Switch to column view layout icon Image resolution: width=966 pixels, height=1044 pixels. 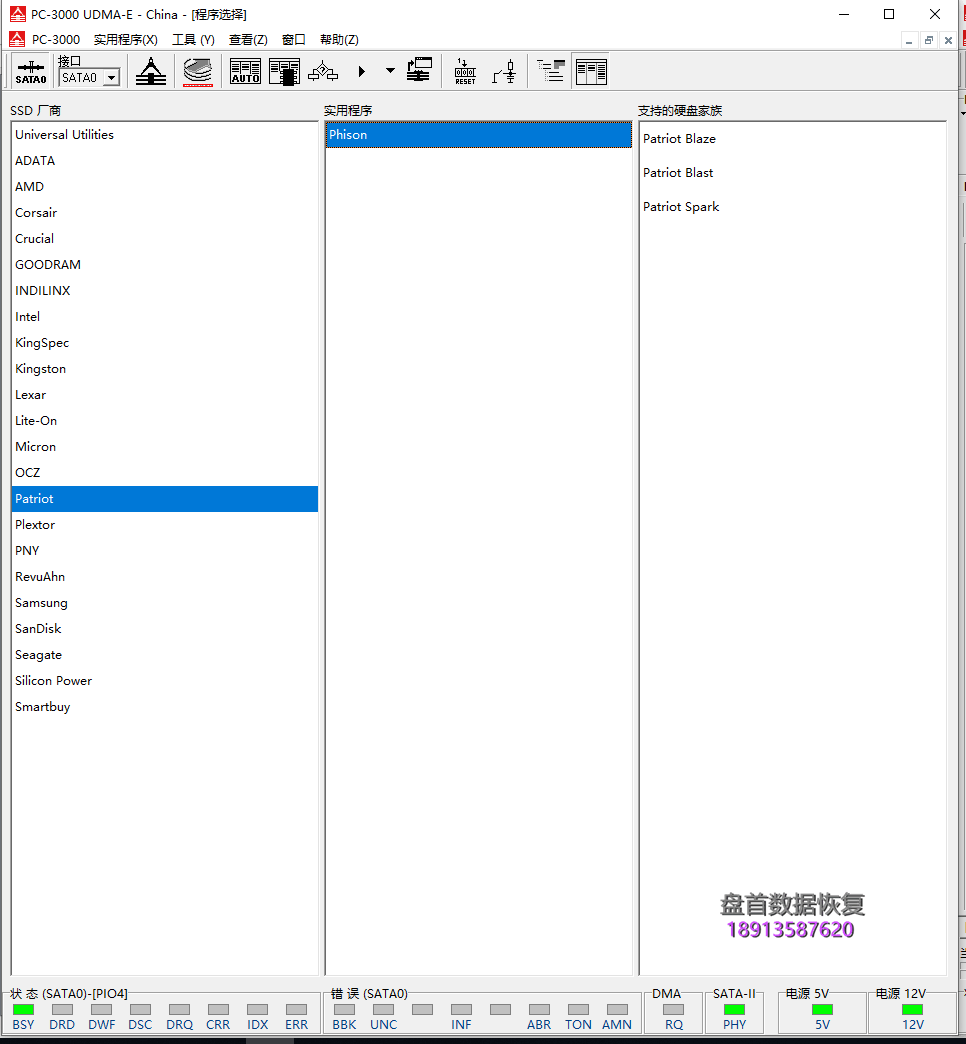(591, 71)
